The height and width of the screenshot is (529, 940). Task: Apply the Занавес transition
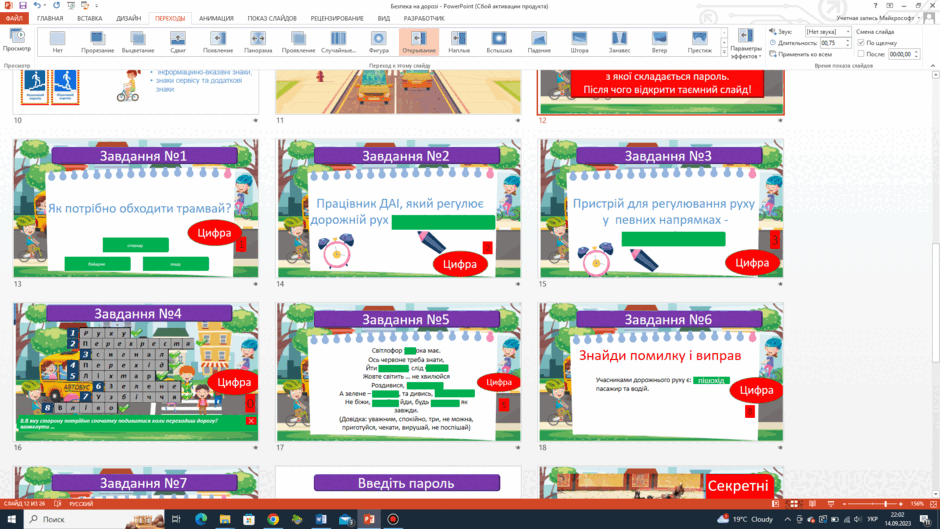620,42
